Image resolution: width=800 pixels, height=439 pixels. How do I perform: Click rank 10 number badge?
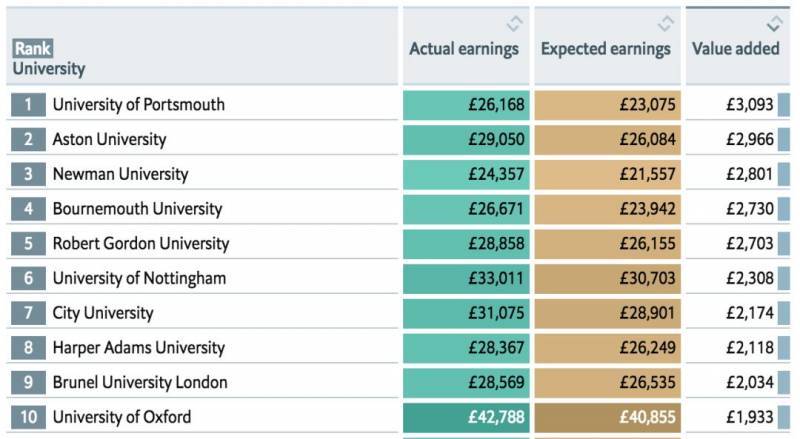pos(28,417)
